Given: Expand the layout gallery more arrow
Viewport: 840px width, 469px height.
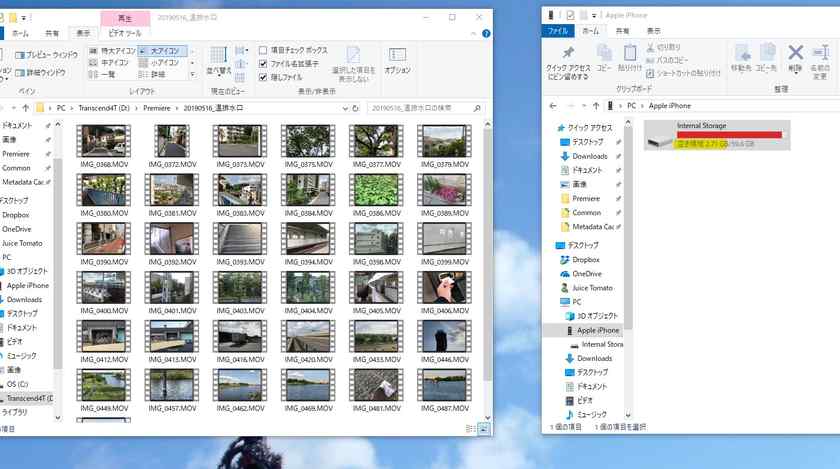Looking at the screenshot, I should [192, 75].
